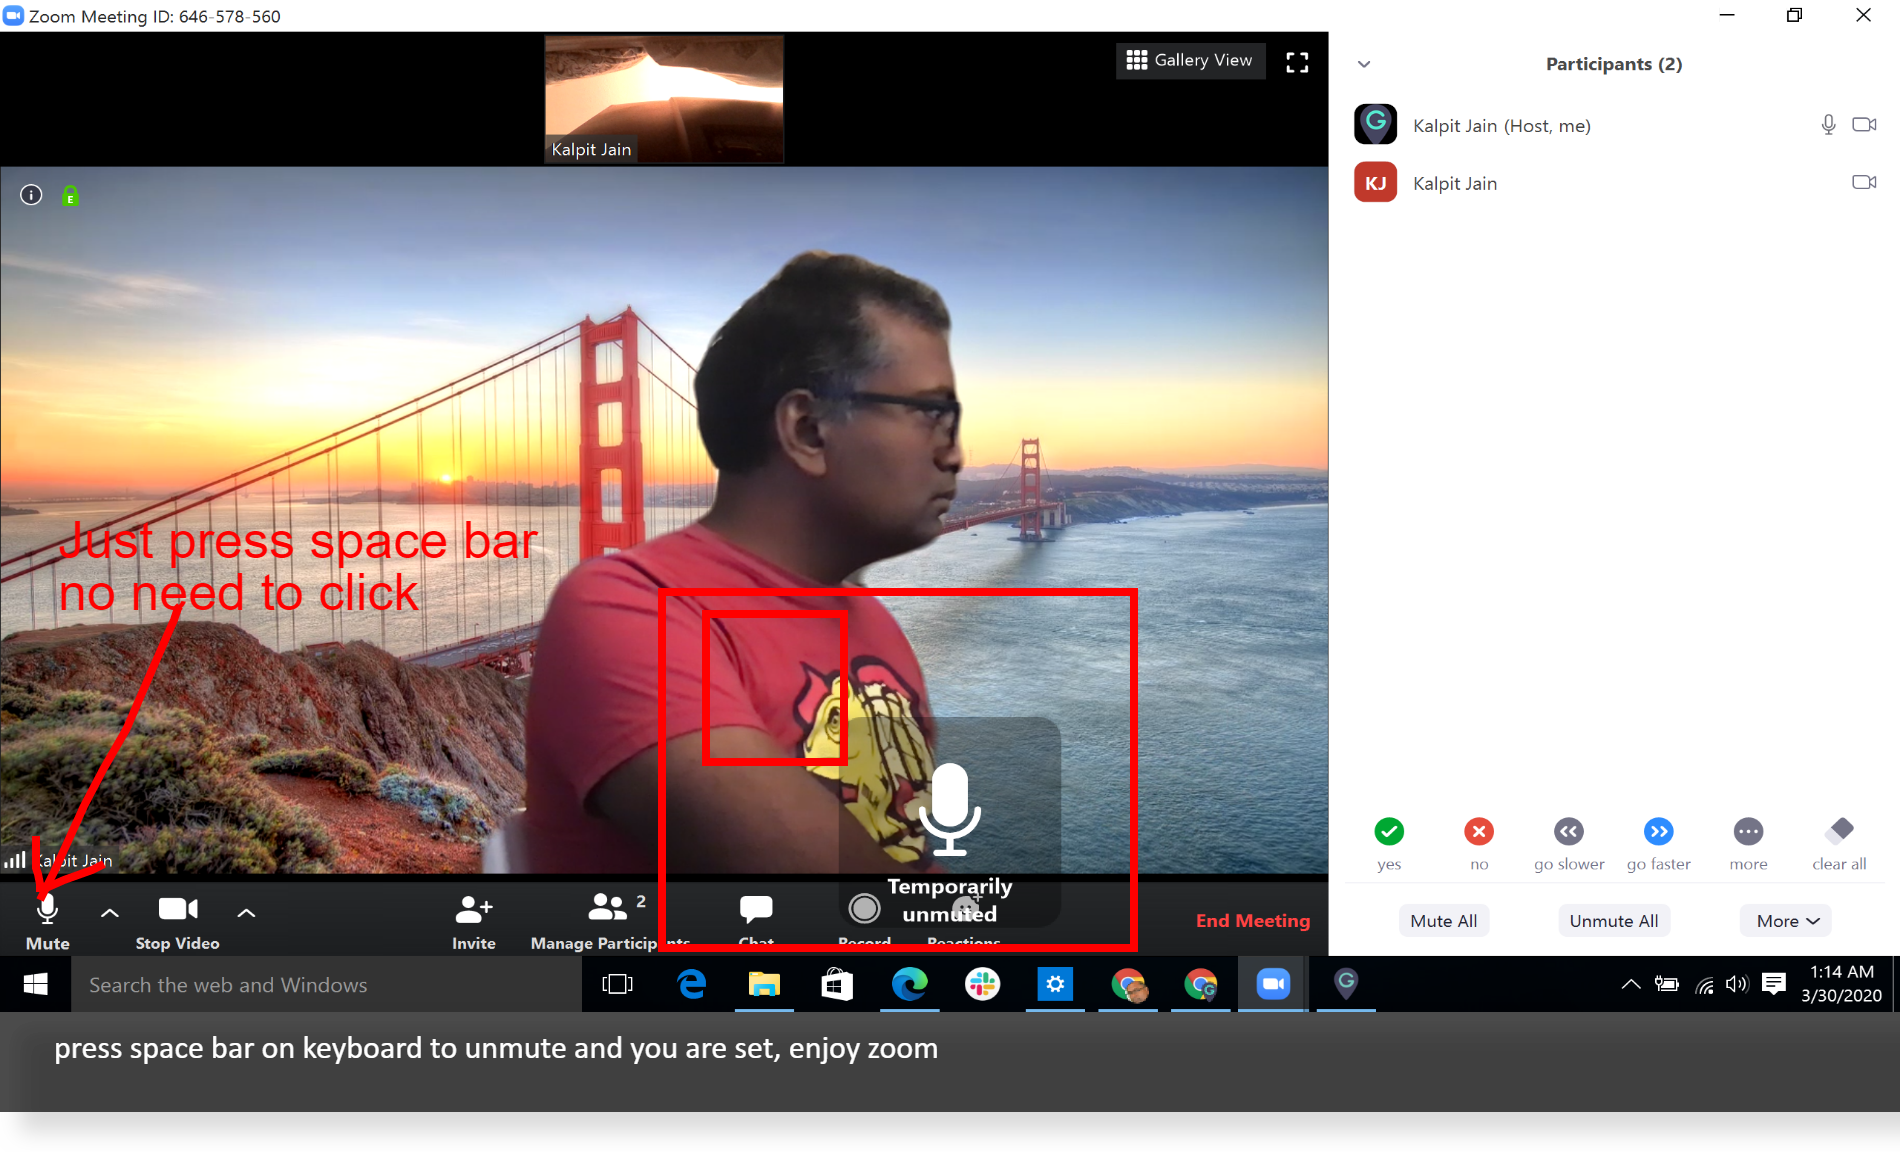
Task: Click host's microphone icon in participants list
Action: click(x=1828, y=125)
